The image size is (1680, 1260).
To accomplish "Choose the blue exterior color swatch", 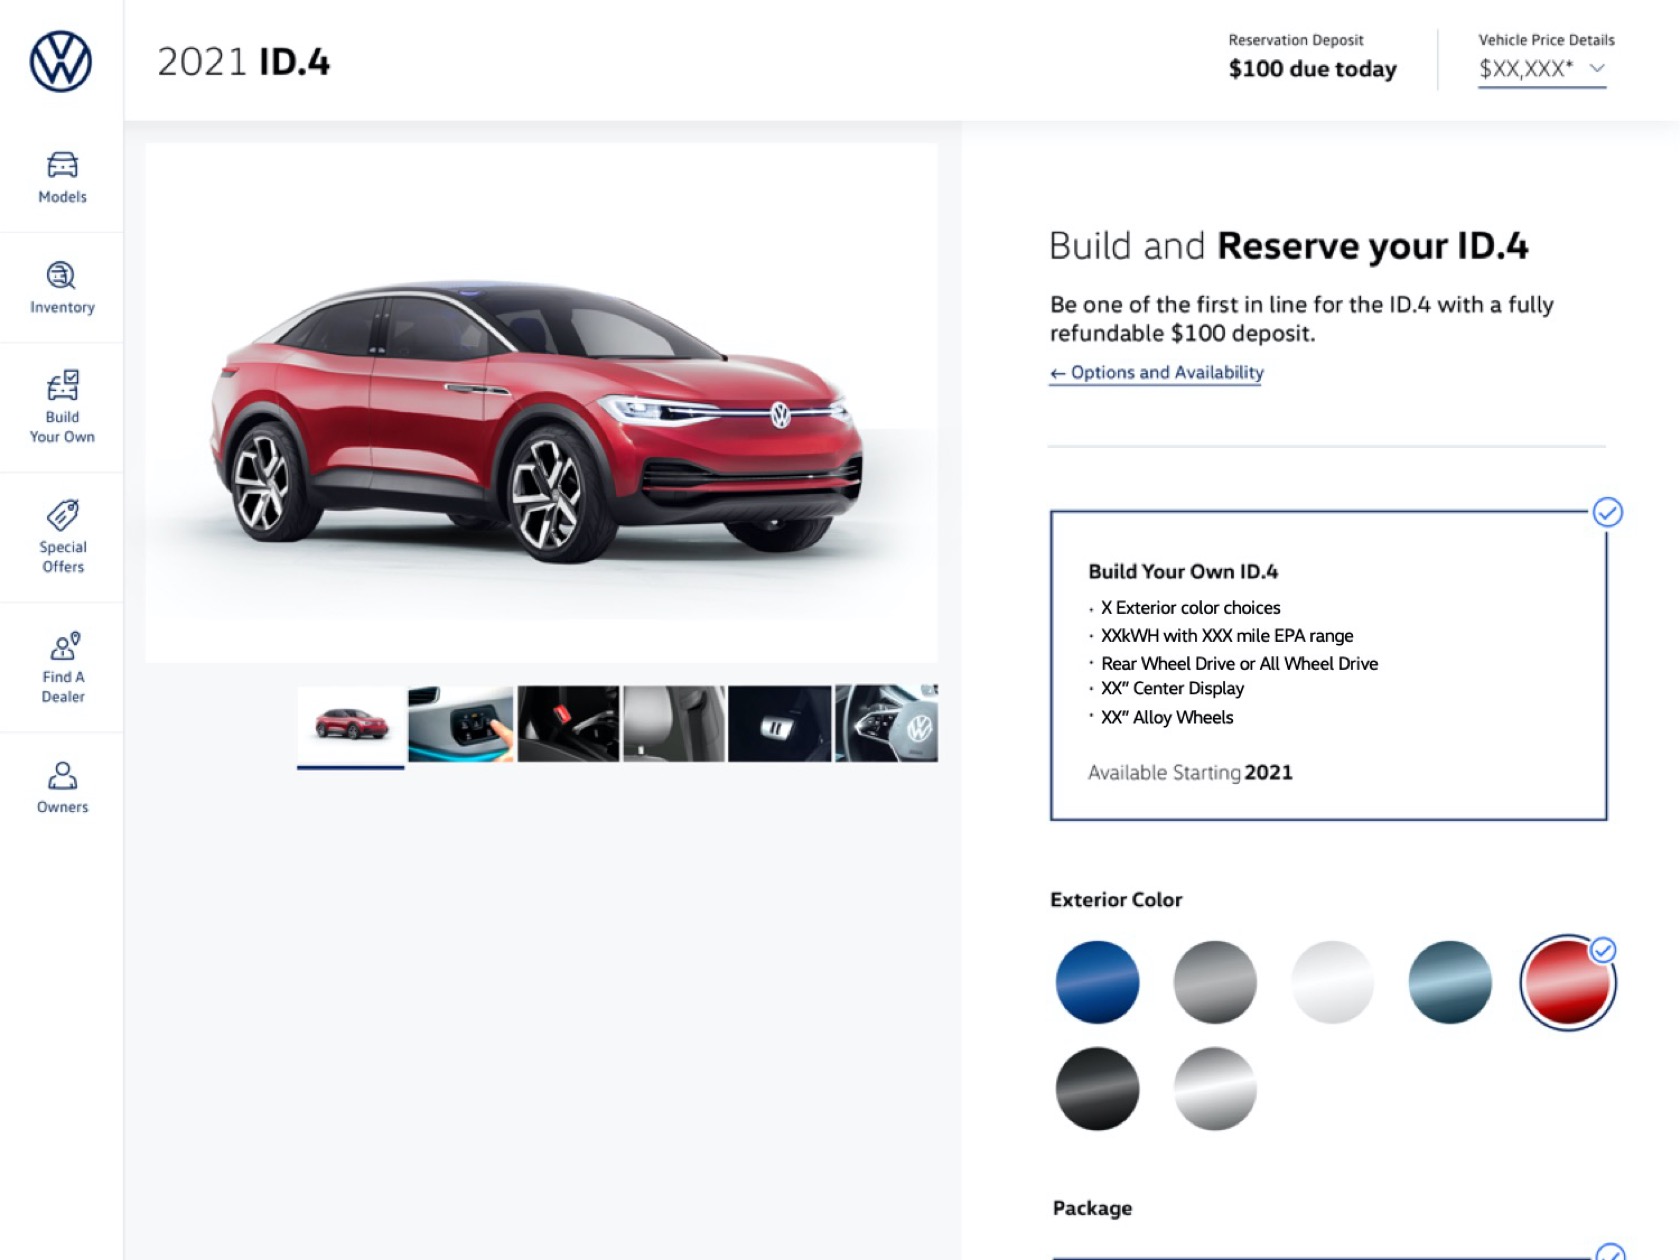I will coord(1097,982).
